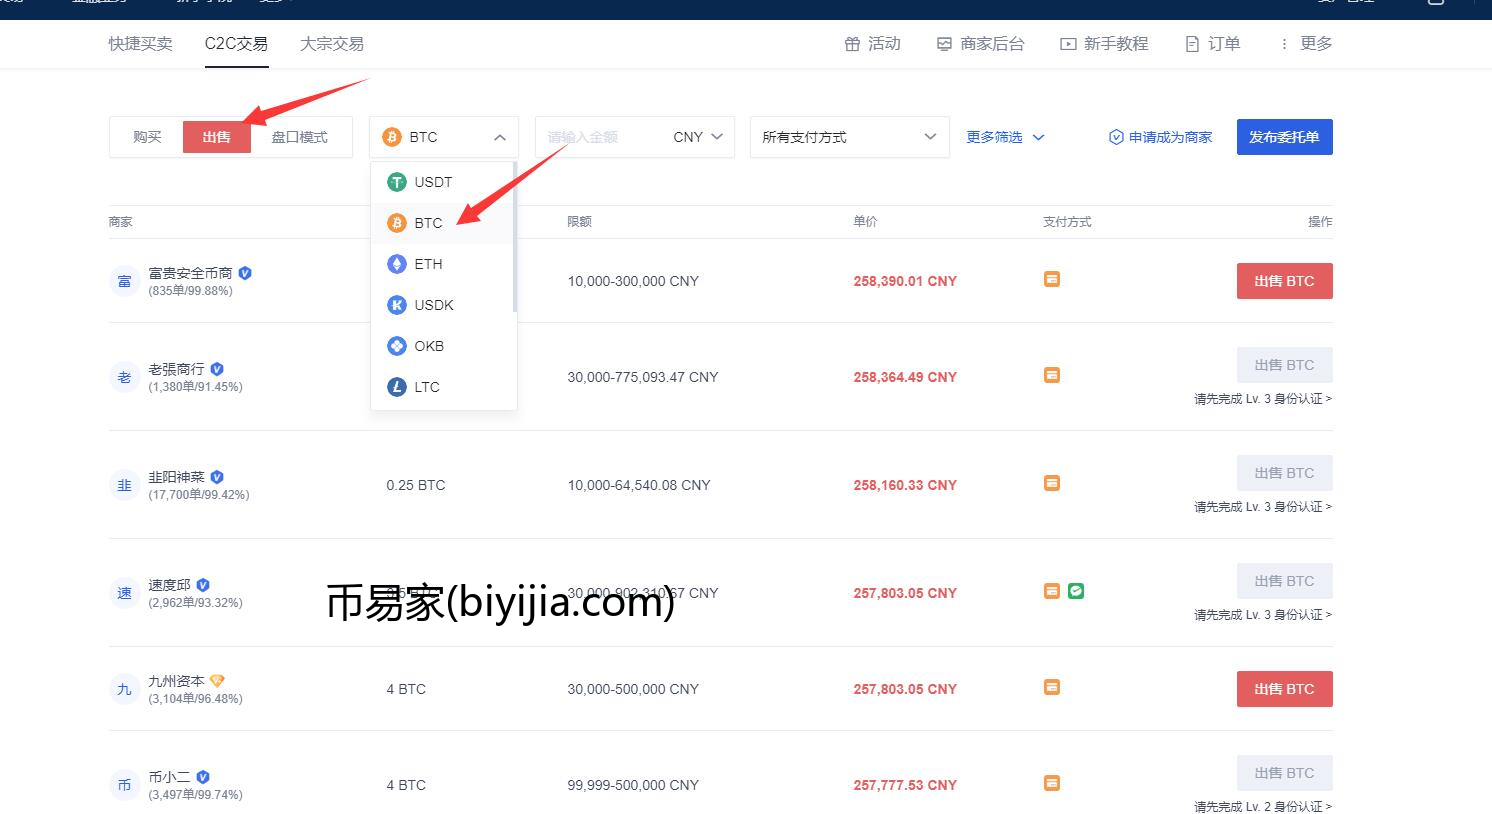Click 出售 BTC for 九州资本

click(1284, 689)
